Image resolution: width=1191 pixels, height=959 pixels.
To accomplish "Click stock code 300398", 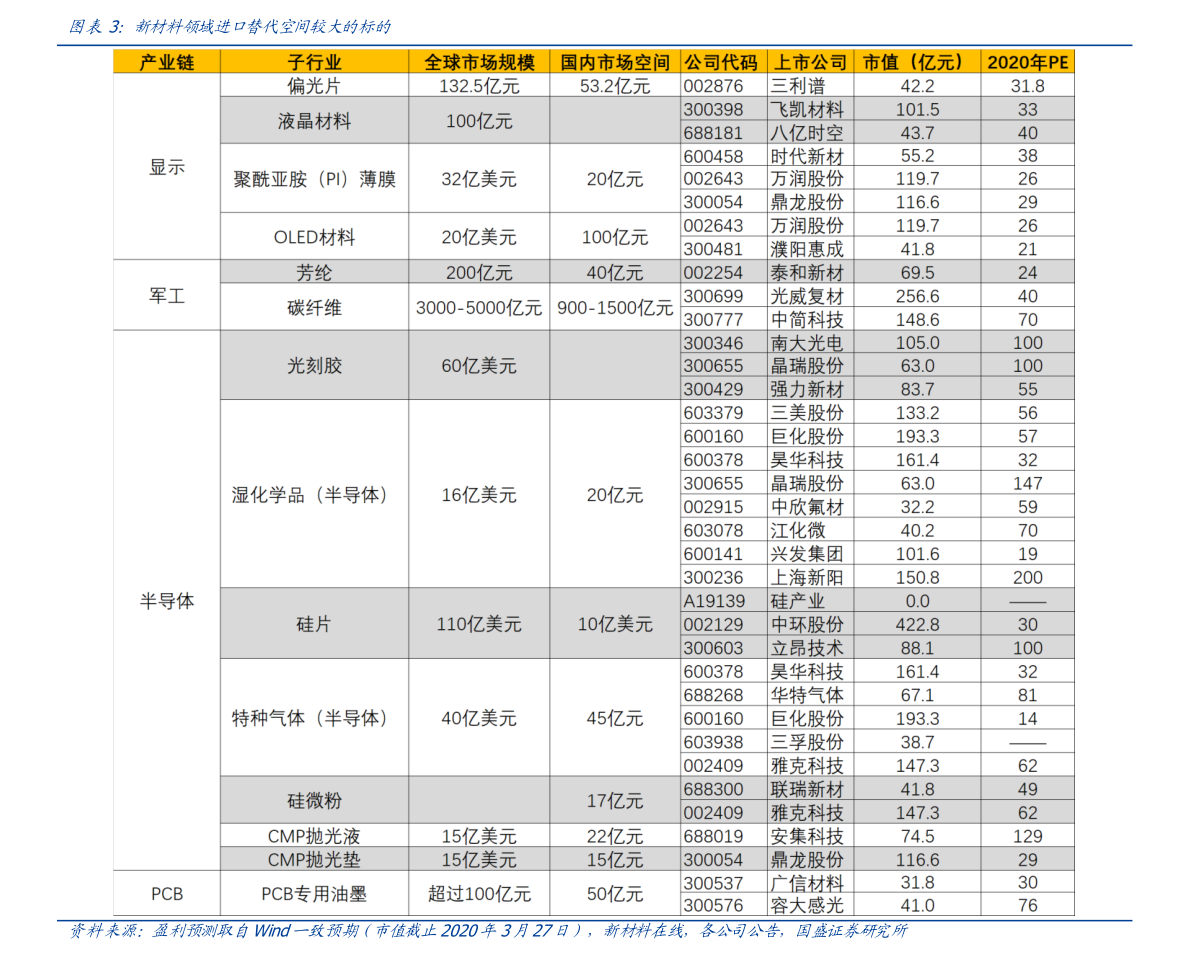I will [713, 109].
